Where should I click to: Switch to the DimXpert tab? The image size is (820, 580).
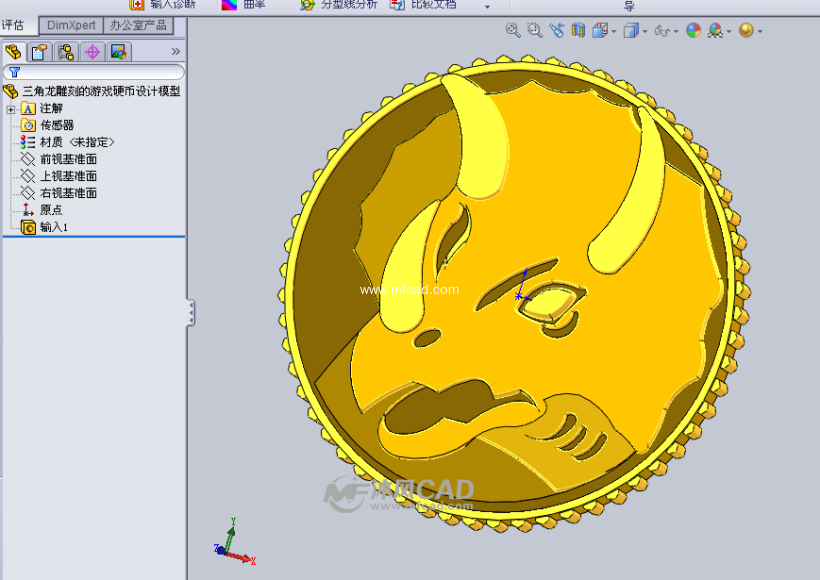pos(70,25)
